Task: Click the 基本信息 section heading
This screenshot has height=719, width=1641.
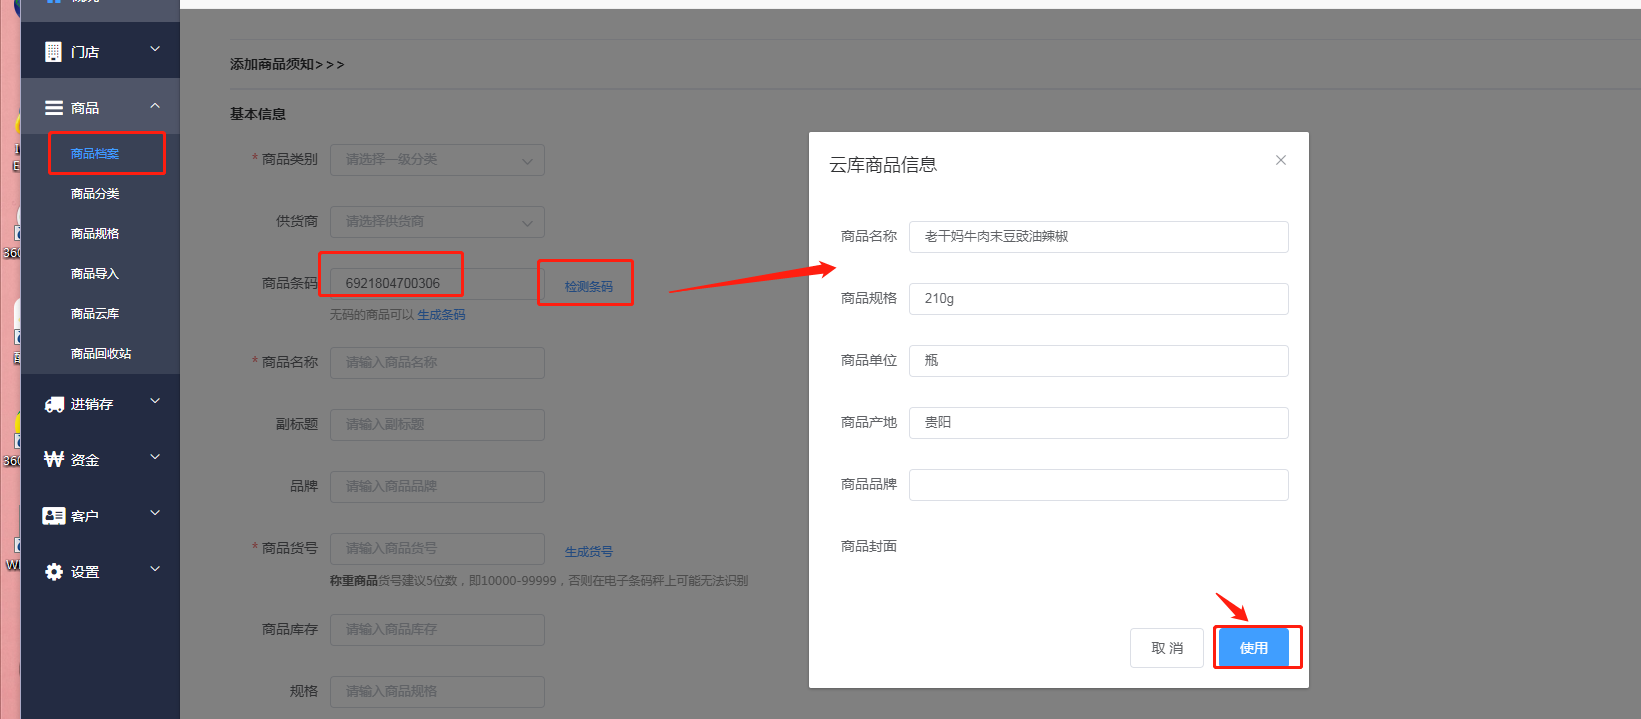Action: pyautogui.click(x=258, y=114)
